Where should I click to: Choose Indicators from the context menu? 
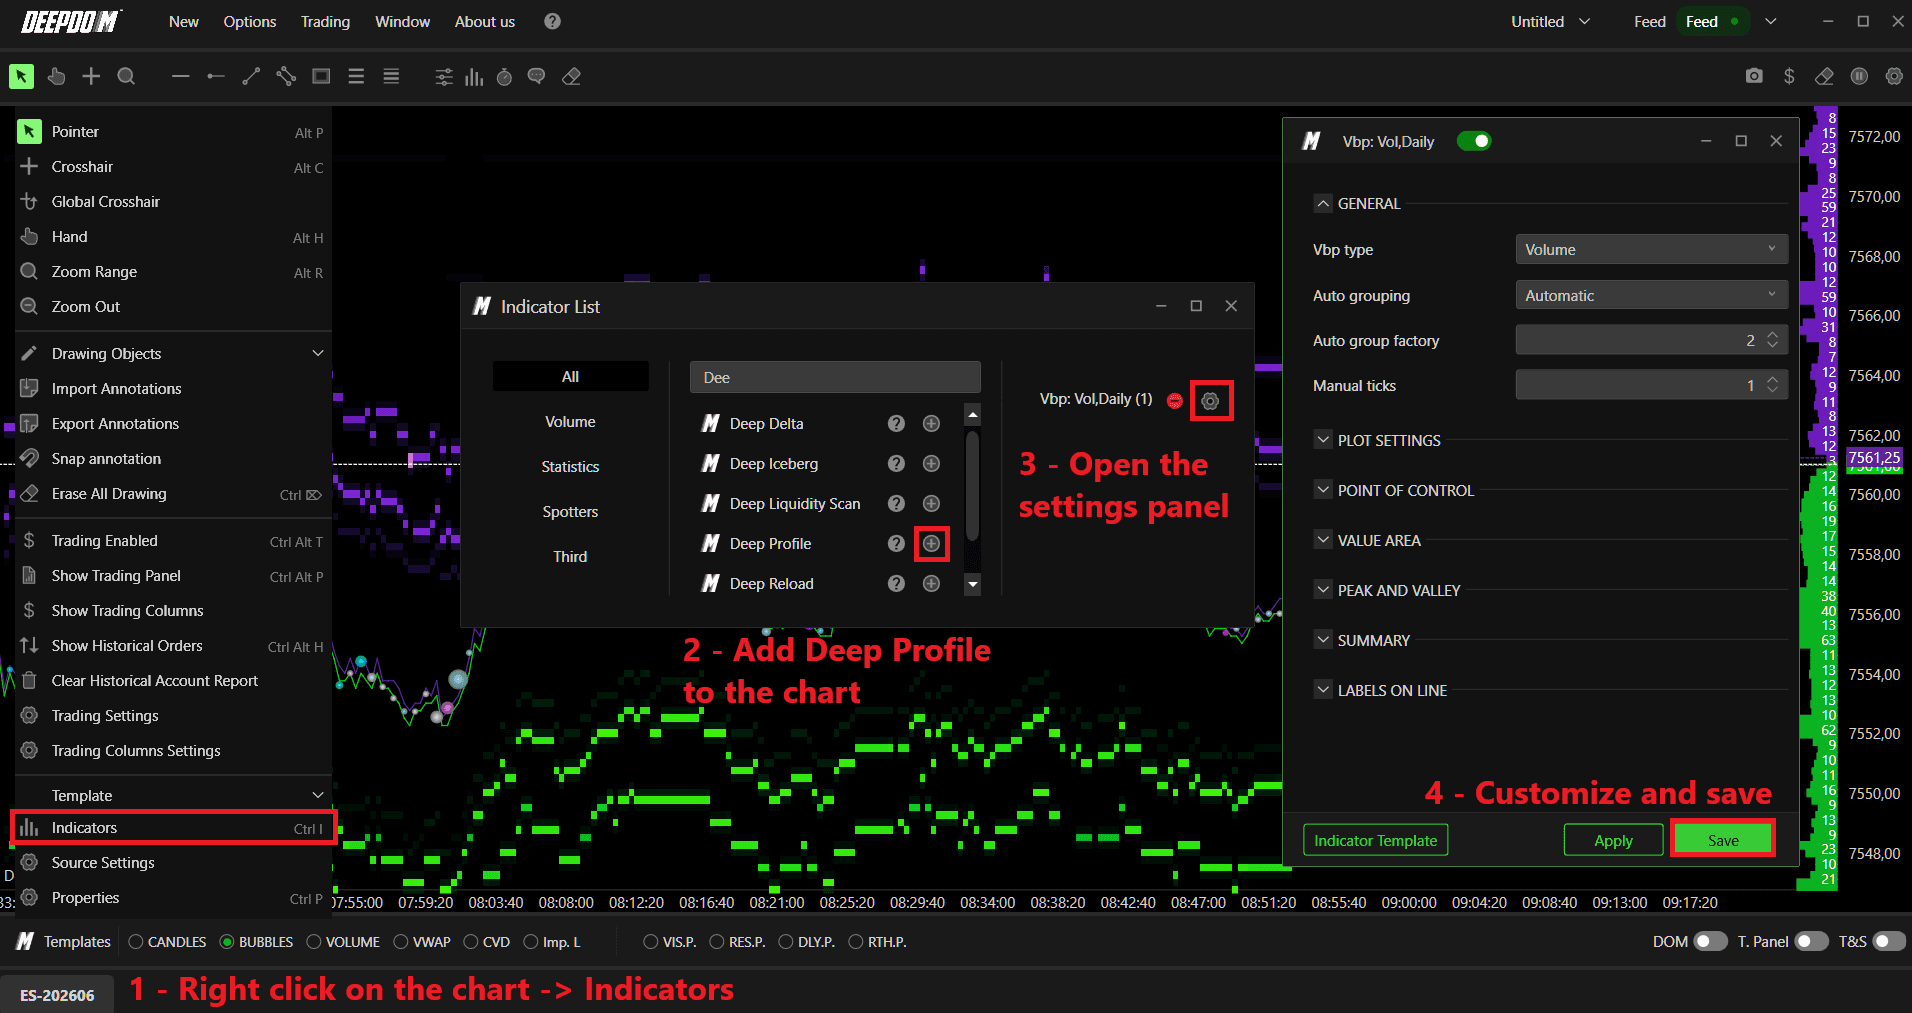tap(173, 828)
